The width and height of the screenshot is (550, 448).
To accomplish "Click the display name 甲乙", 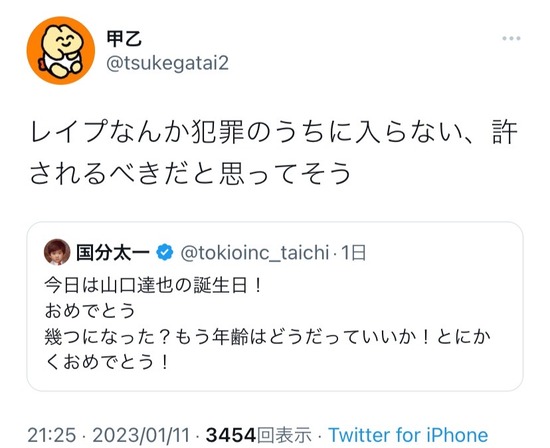I will click(x=124, y=39).
